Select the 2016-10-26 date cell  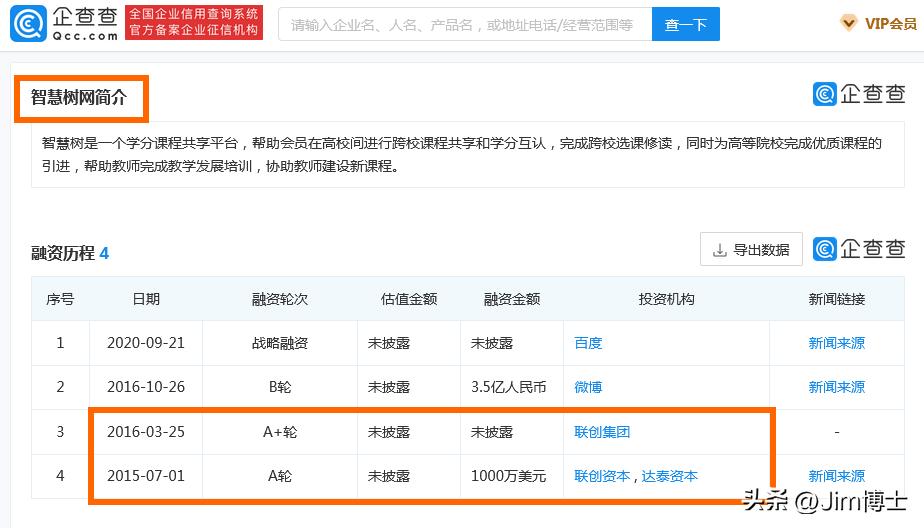coord(146,387)
